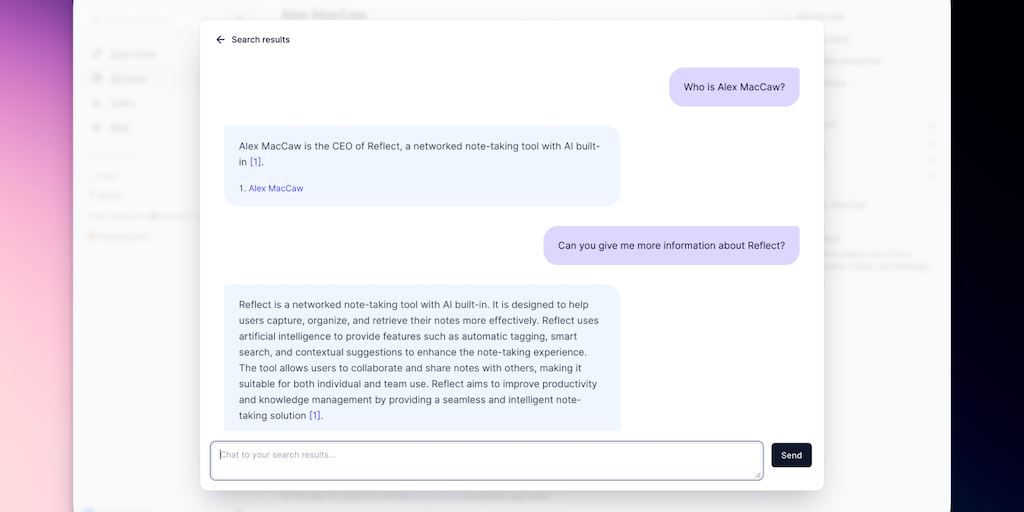Return to Search results via its label
This screenshot has width=1024, height=512.
pos(260,40)
